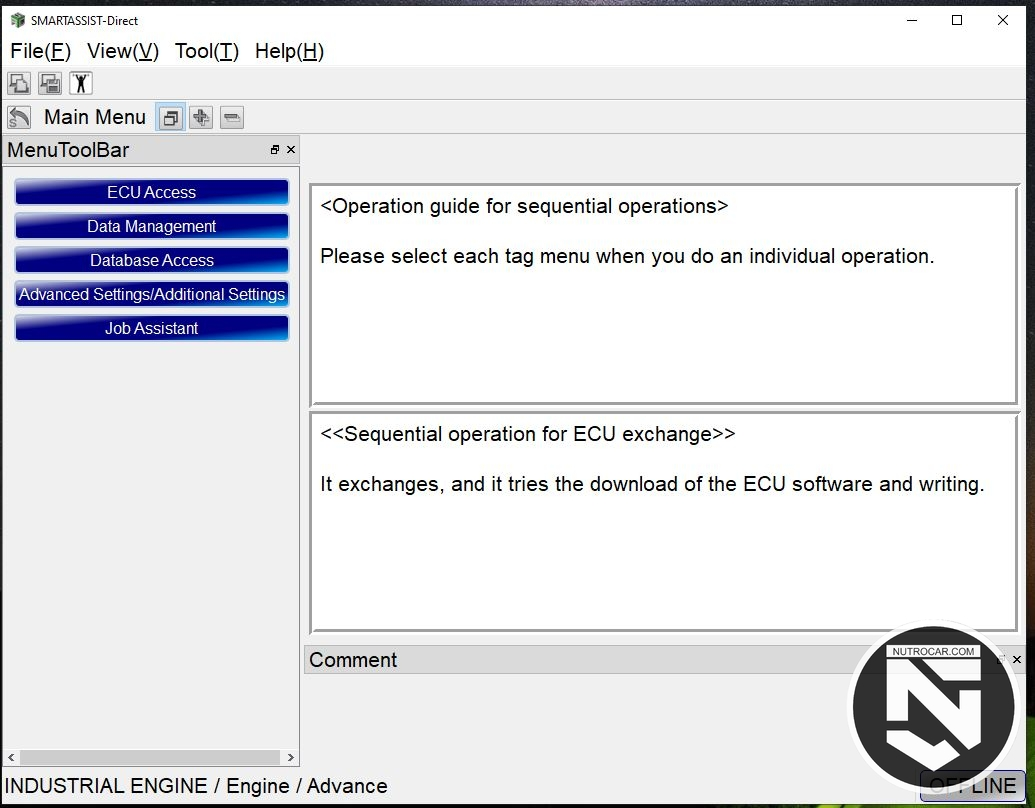Open the File menu
1035x808 pixels.
(40, 51)
